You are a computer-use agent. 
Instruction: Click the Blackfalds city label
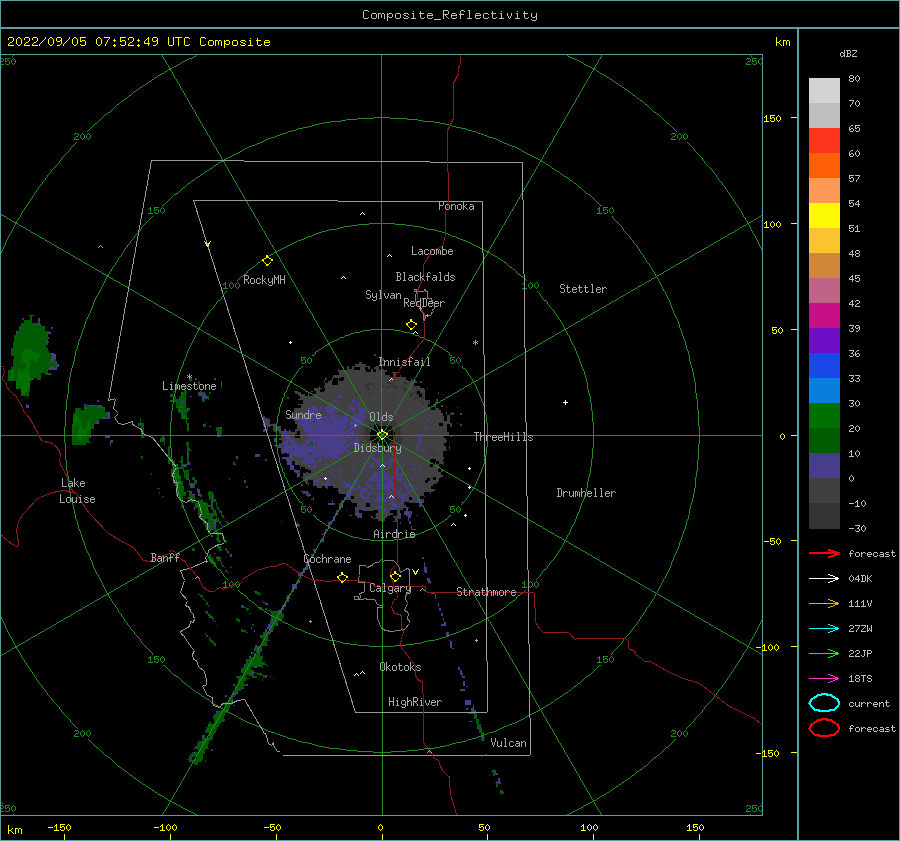[x=425, y=277]
